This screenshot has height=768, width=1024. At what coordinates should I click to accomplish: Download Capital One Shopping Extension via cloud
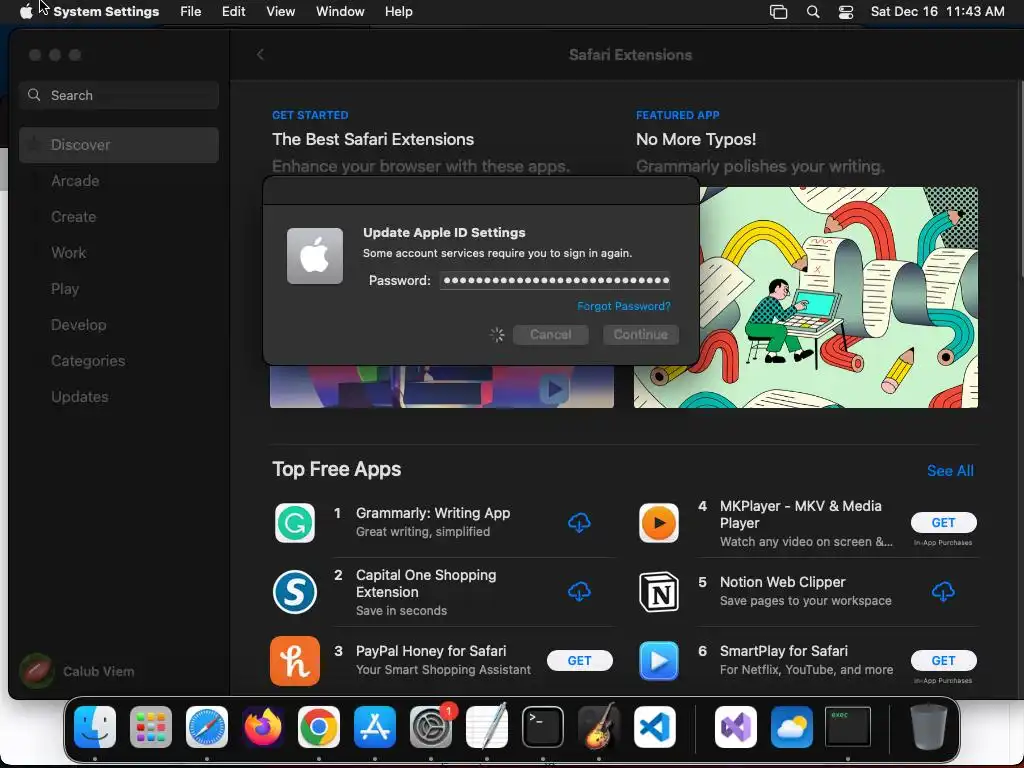coord(579,592)
